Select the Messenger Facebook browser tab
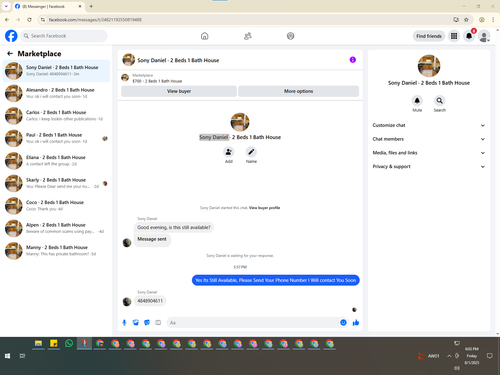500x375 pixels. pyautogui.click(x=48, y=6)
